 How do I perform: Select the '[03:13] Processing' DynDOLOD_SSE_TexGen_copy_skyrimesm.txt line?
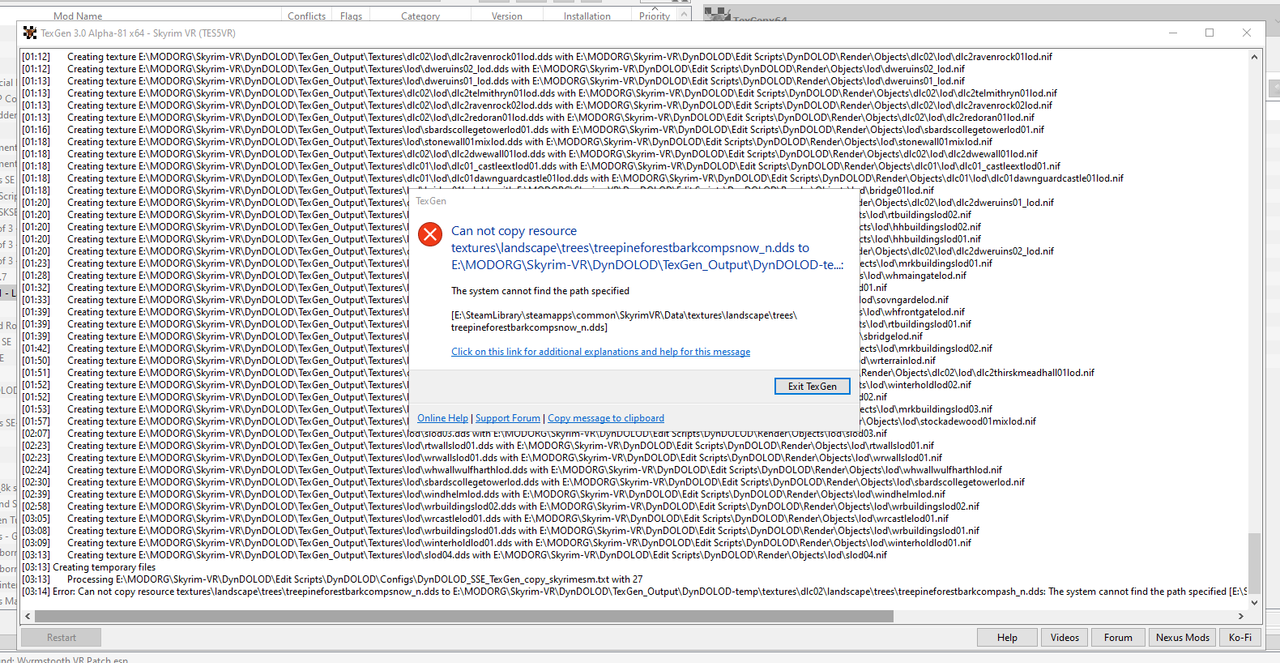click(332, 579)
